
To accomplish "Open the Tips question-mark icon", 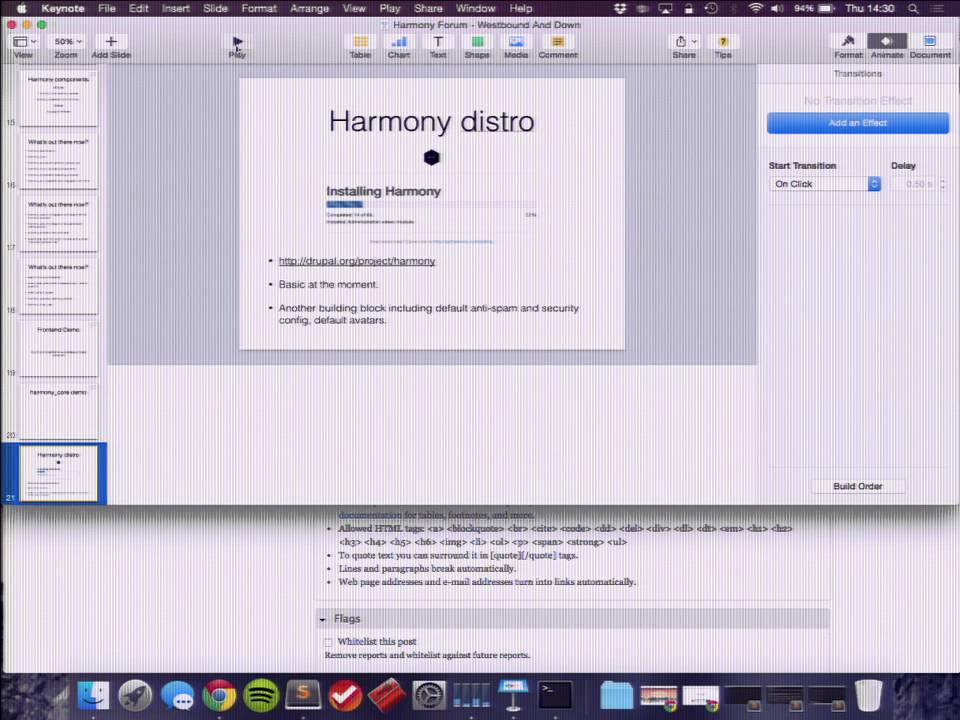I will pyautogui.click(x=723, y=42).
